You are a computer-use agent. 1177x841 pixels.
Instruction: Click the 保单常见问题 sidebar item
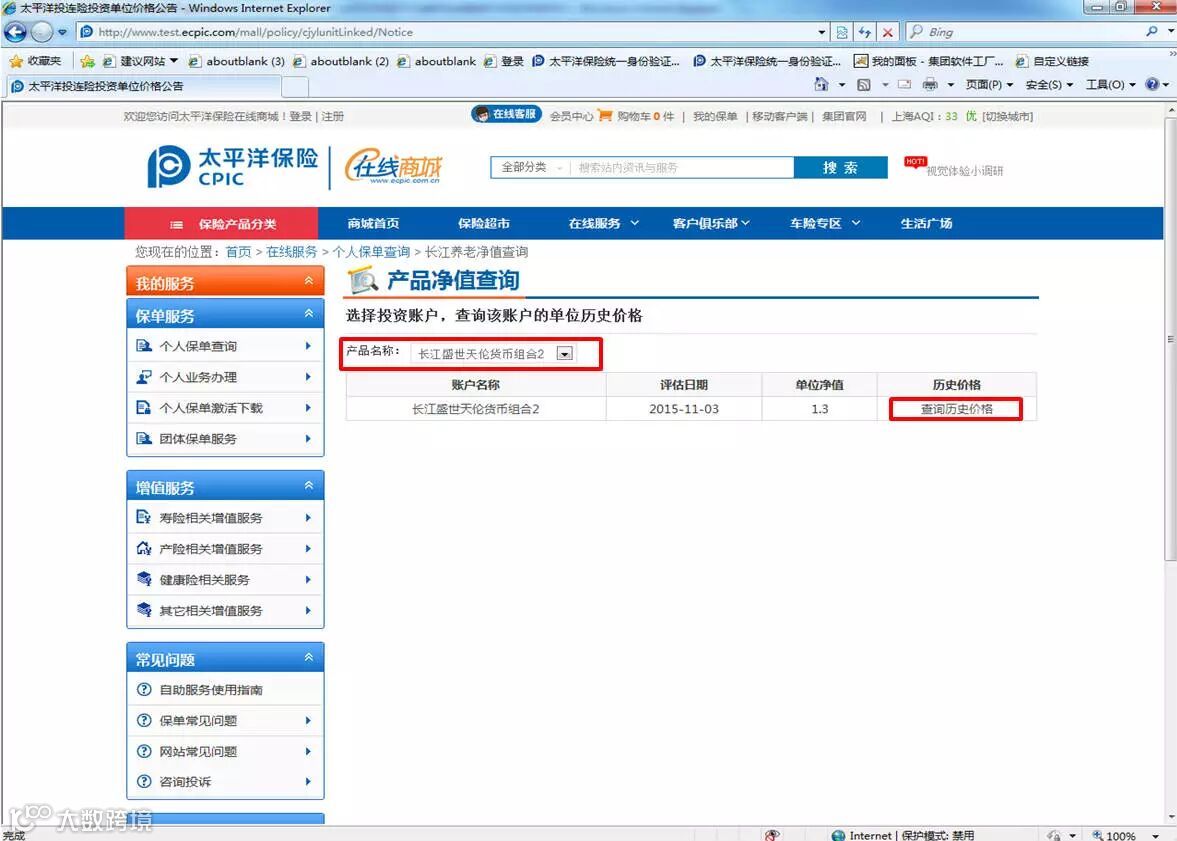(225, 720)
